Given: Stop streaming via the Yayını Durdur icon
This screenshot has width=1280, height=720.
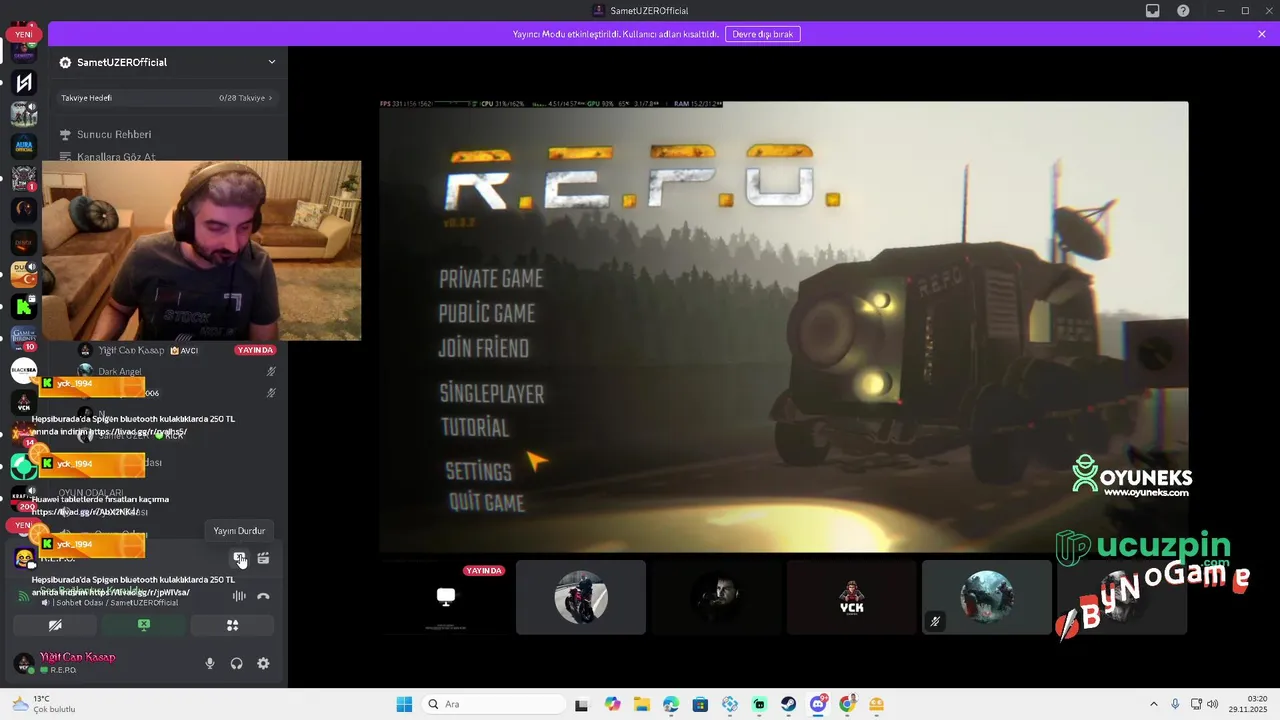Looking at the screenshot, I should coord(239,558).
